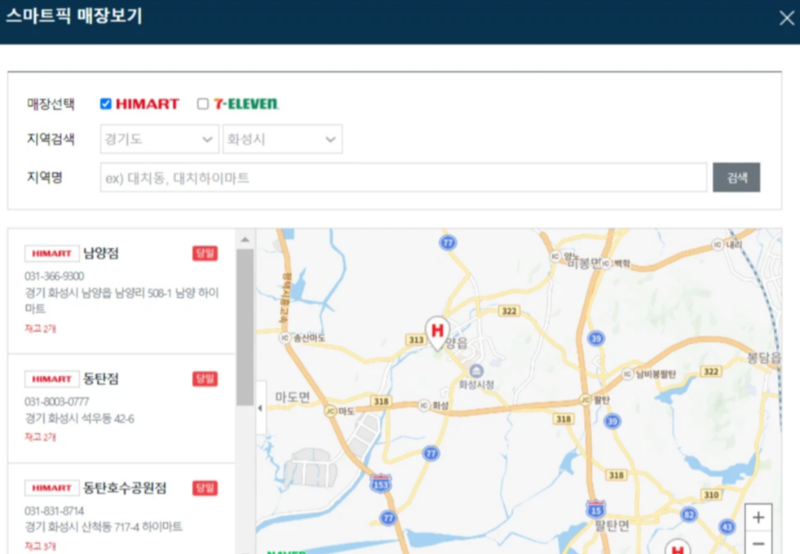Select the 남양점 store name
The height and width of the screenshot is (554, 800).
coord(101,254)
